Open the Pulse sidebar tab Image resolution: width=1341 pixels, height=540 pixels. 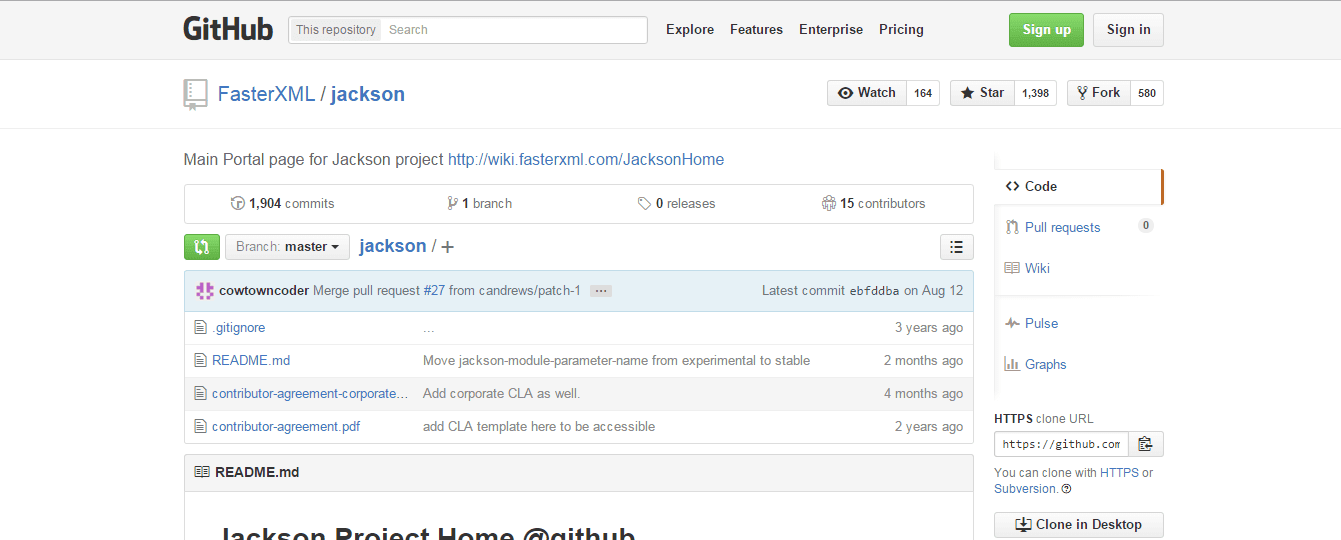pos(1078,323)
